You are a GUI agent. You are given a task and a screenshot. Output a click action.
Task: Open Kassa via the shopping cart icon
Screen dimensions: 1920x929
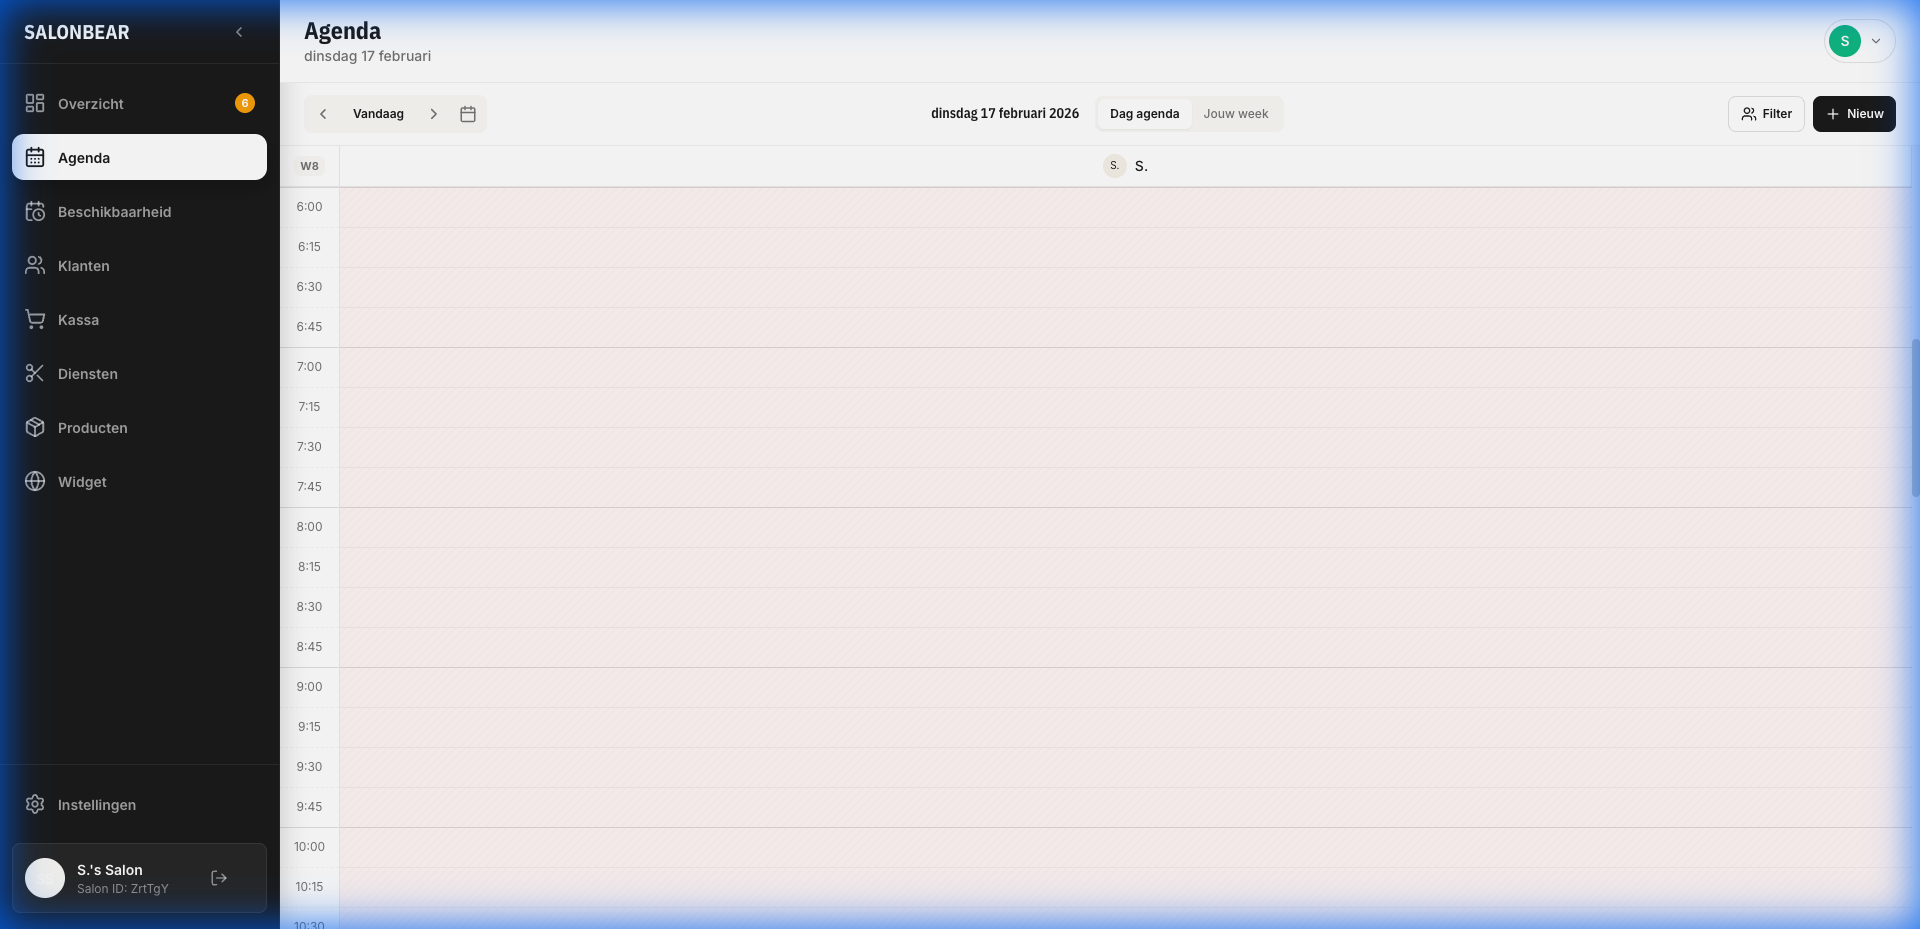(35, 319)
